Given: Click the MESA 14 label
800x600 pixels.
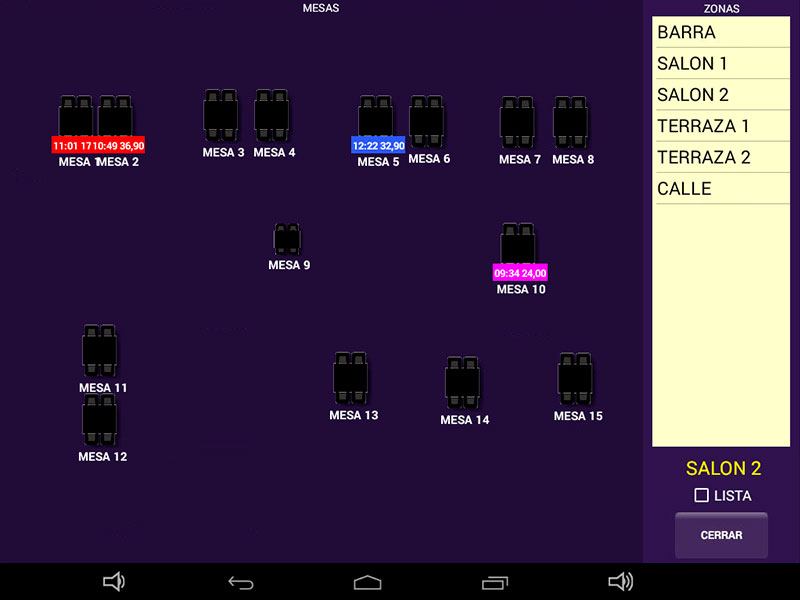Looking at the screenshot, I should click(x=465, y=420).
